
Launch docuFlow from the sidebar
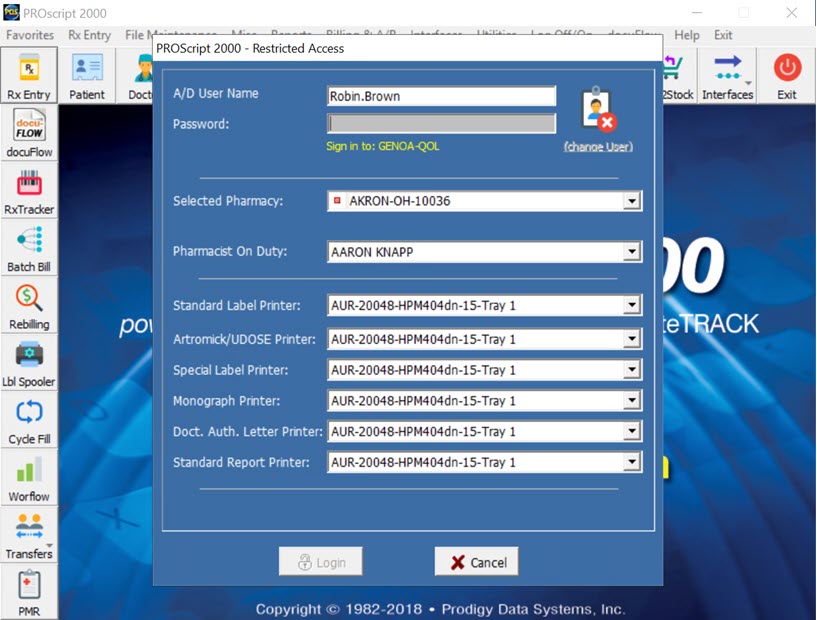point(29,133)
